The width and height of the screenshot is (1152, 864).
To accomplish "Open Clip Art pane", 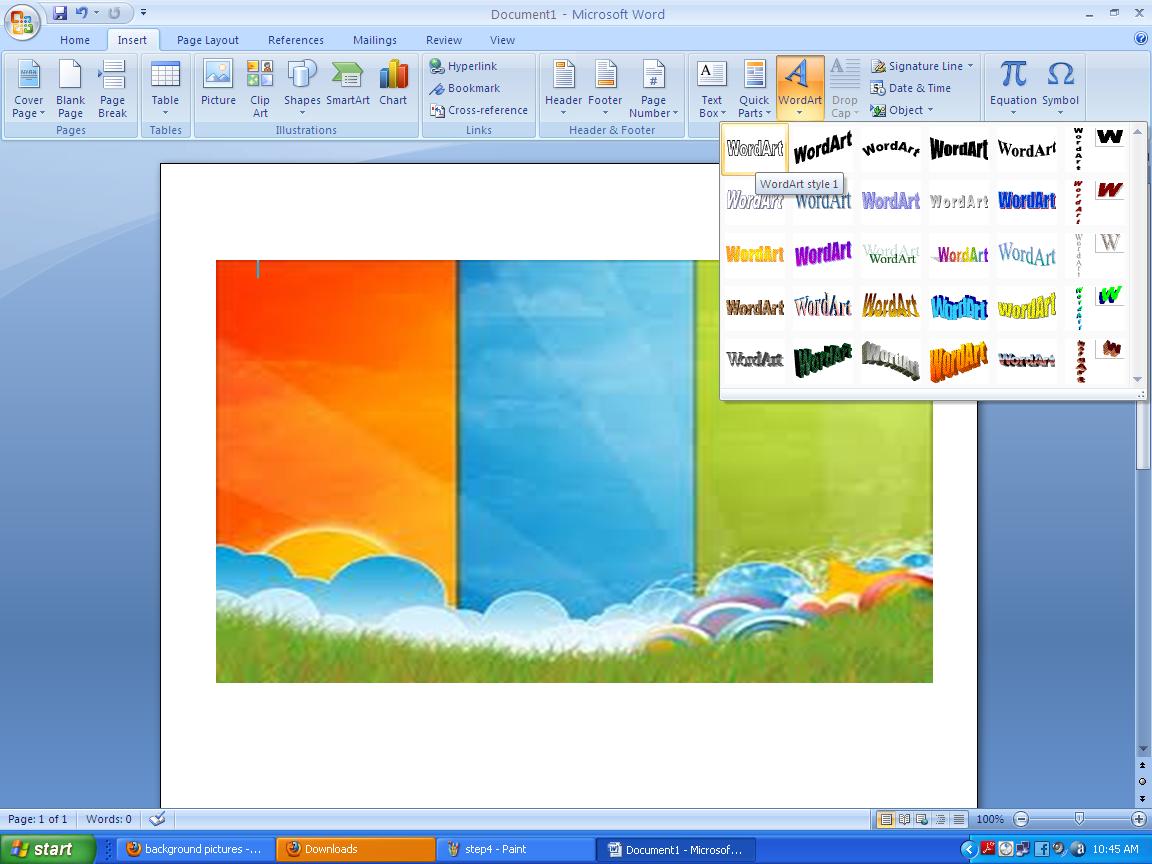I will [x=260, y=89].
